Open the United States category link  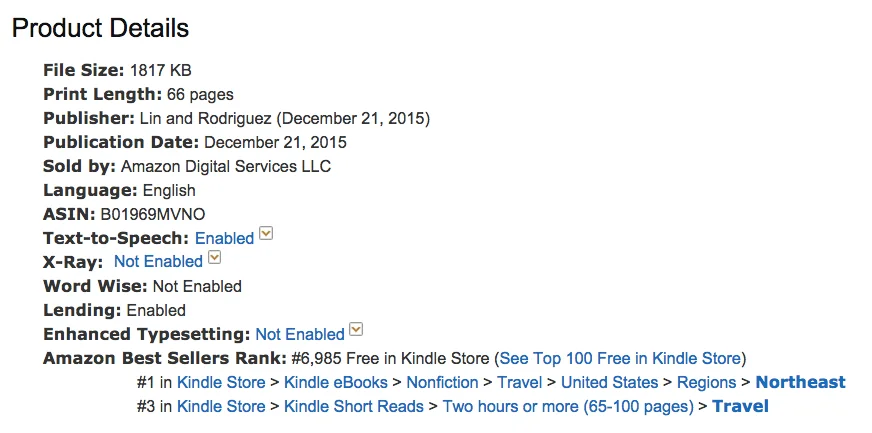point(610,382)
